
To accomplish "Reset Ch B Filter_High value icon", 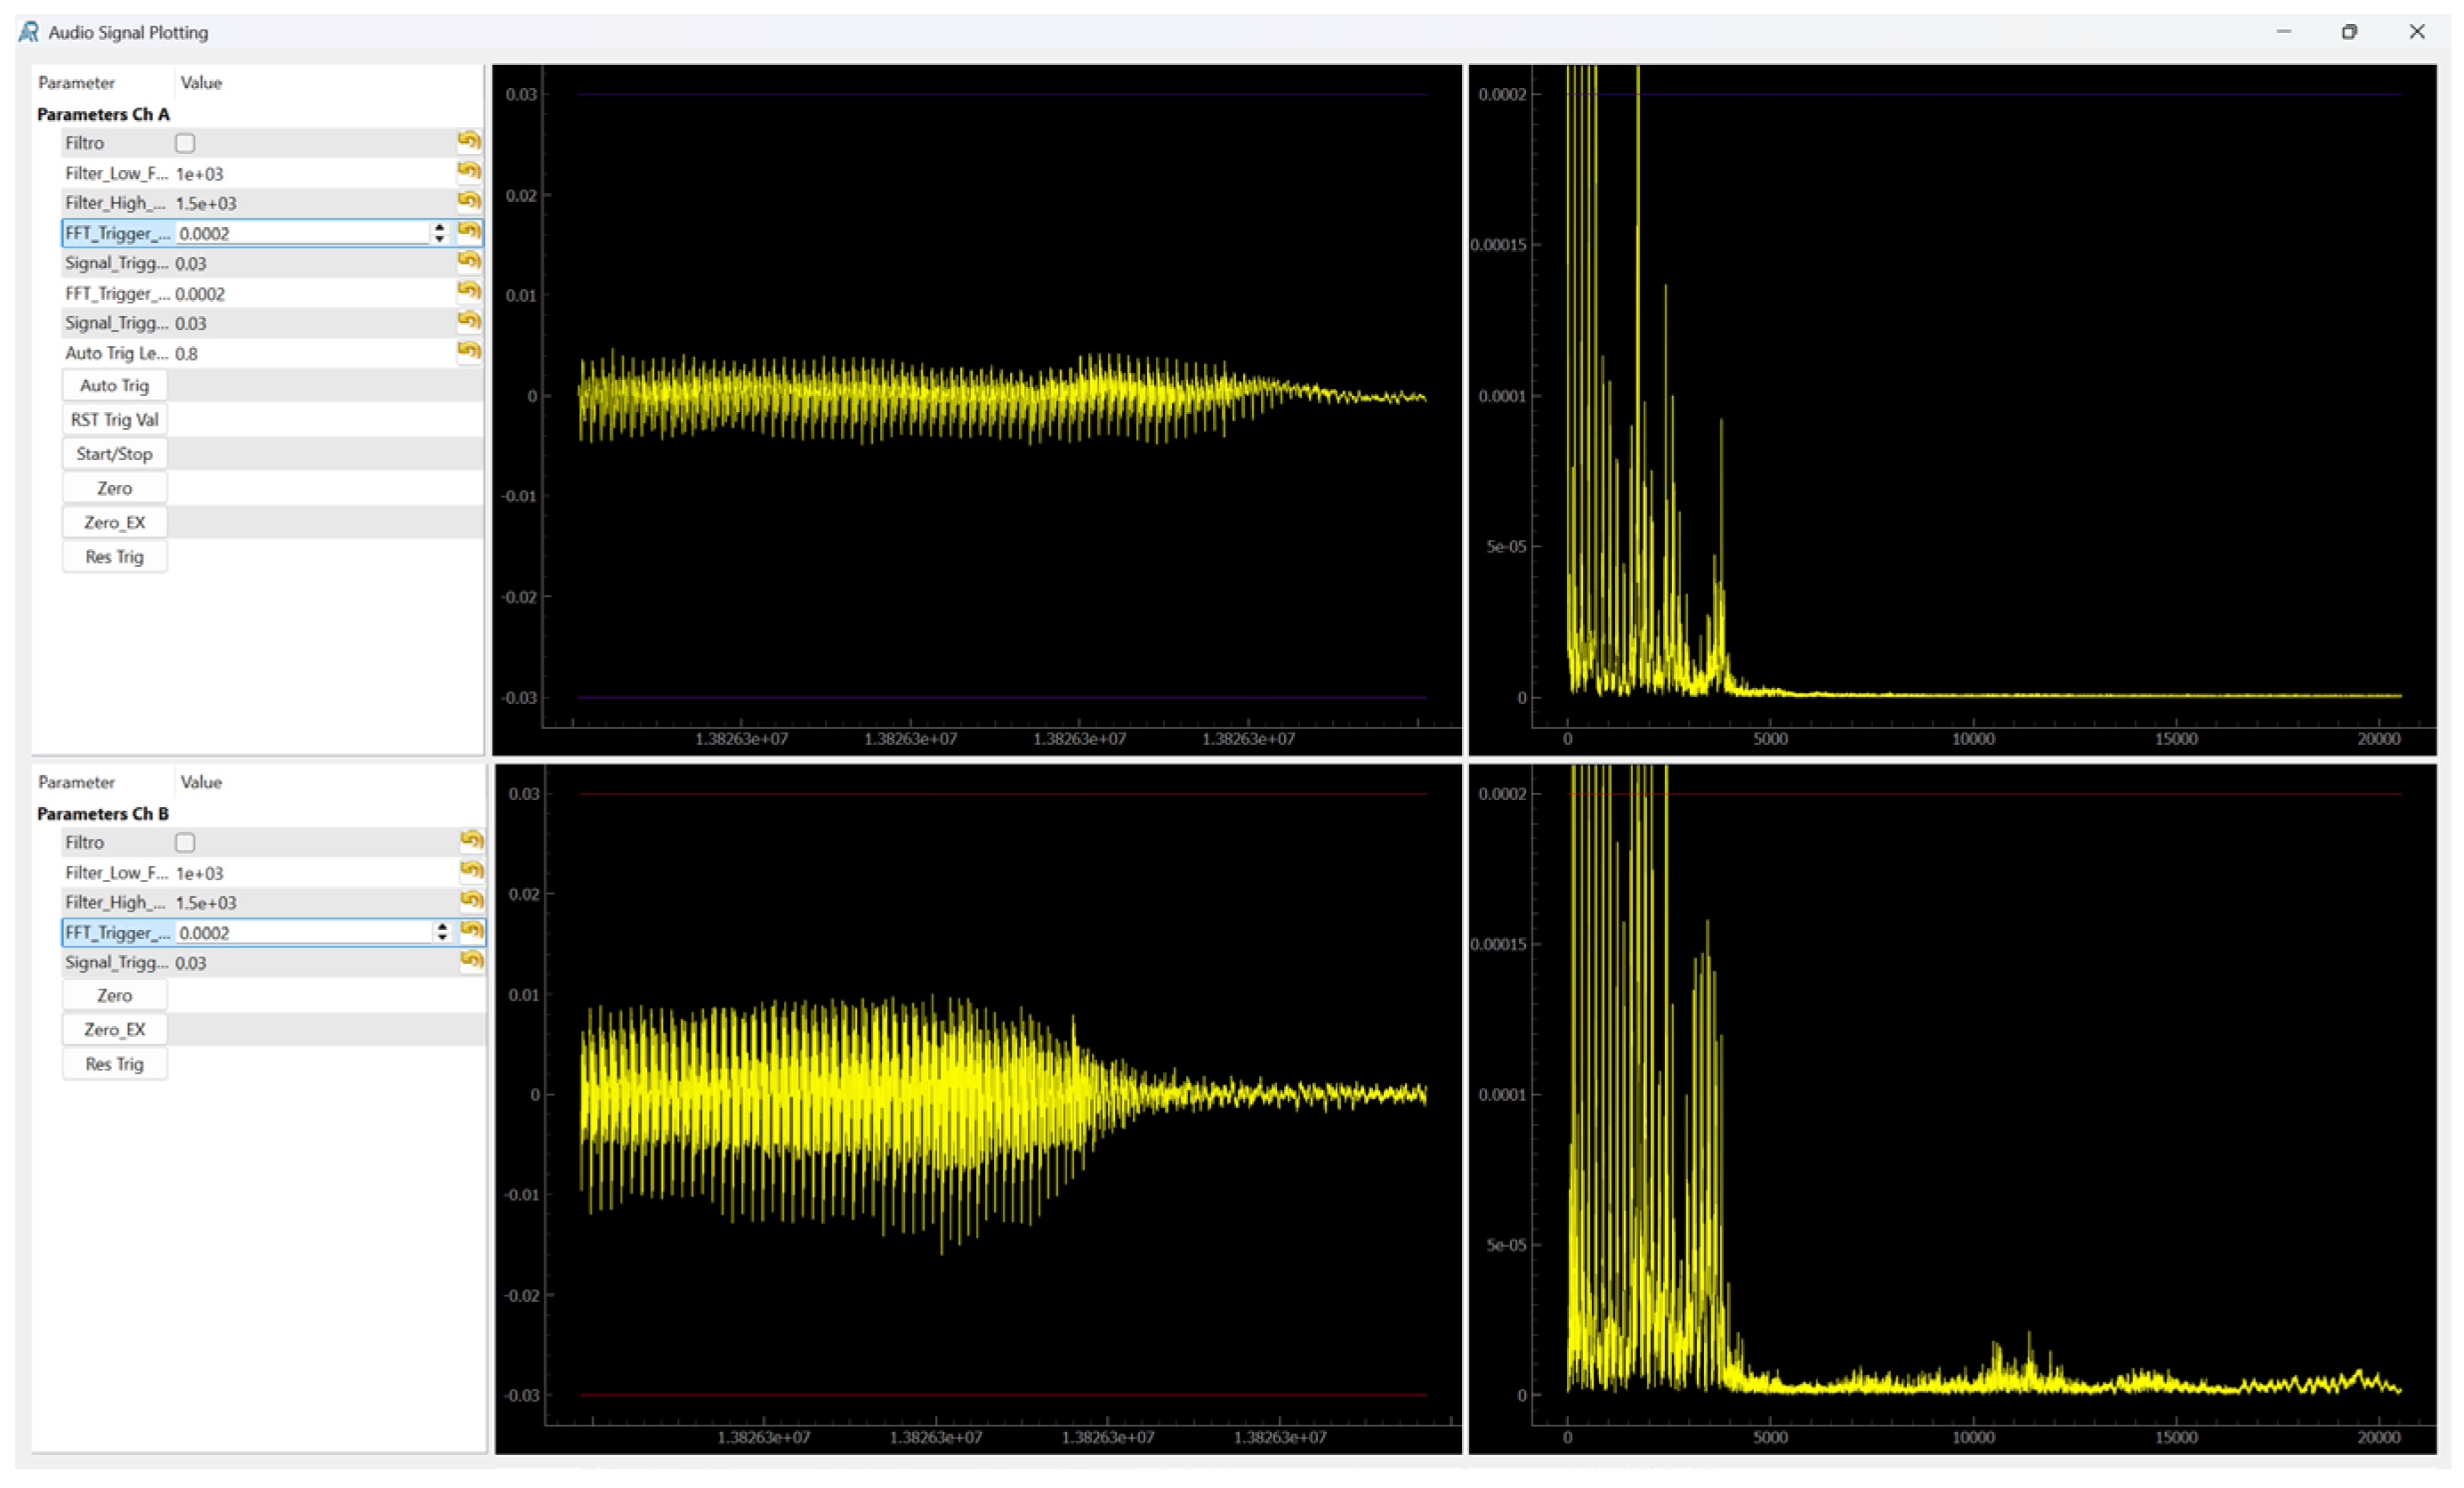I will (471, 901).
